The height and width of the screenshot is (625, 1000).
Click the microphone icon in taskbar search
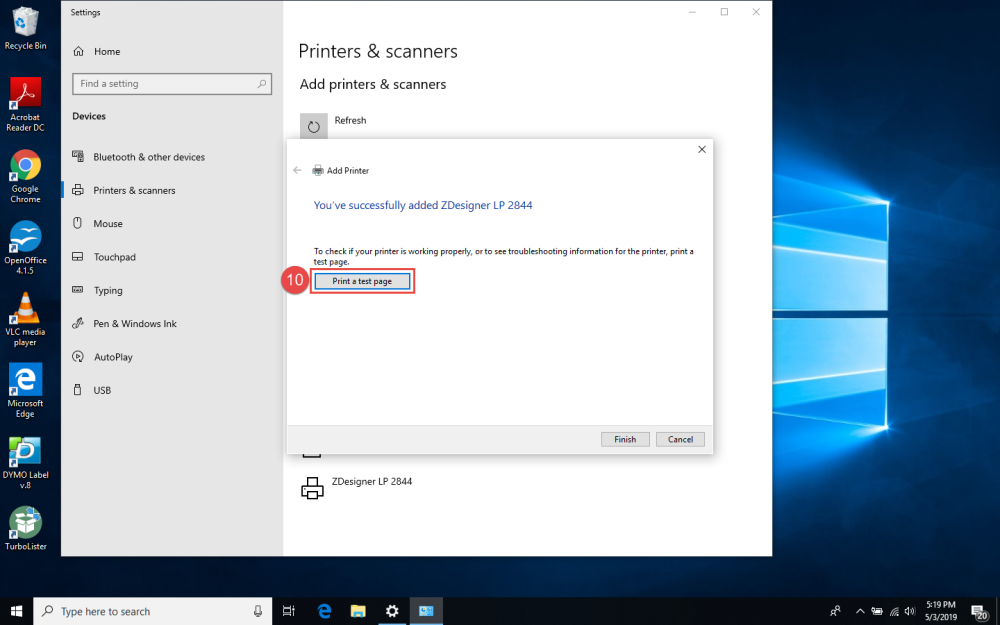point(258,611)
